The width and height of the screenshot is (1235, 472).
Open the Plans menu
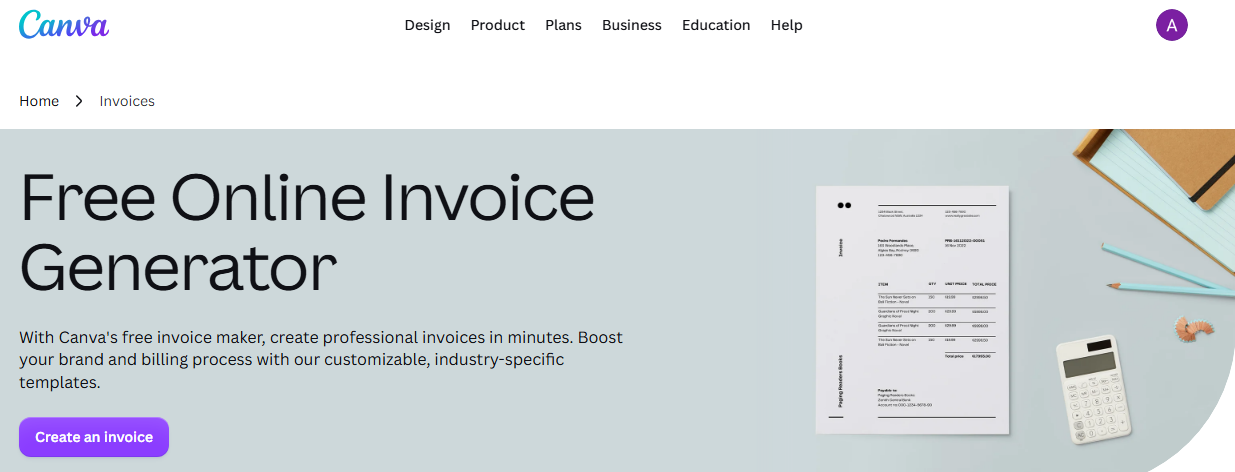(x=563, y=25)
